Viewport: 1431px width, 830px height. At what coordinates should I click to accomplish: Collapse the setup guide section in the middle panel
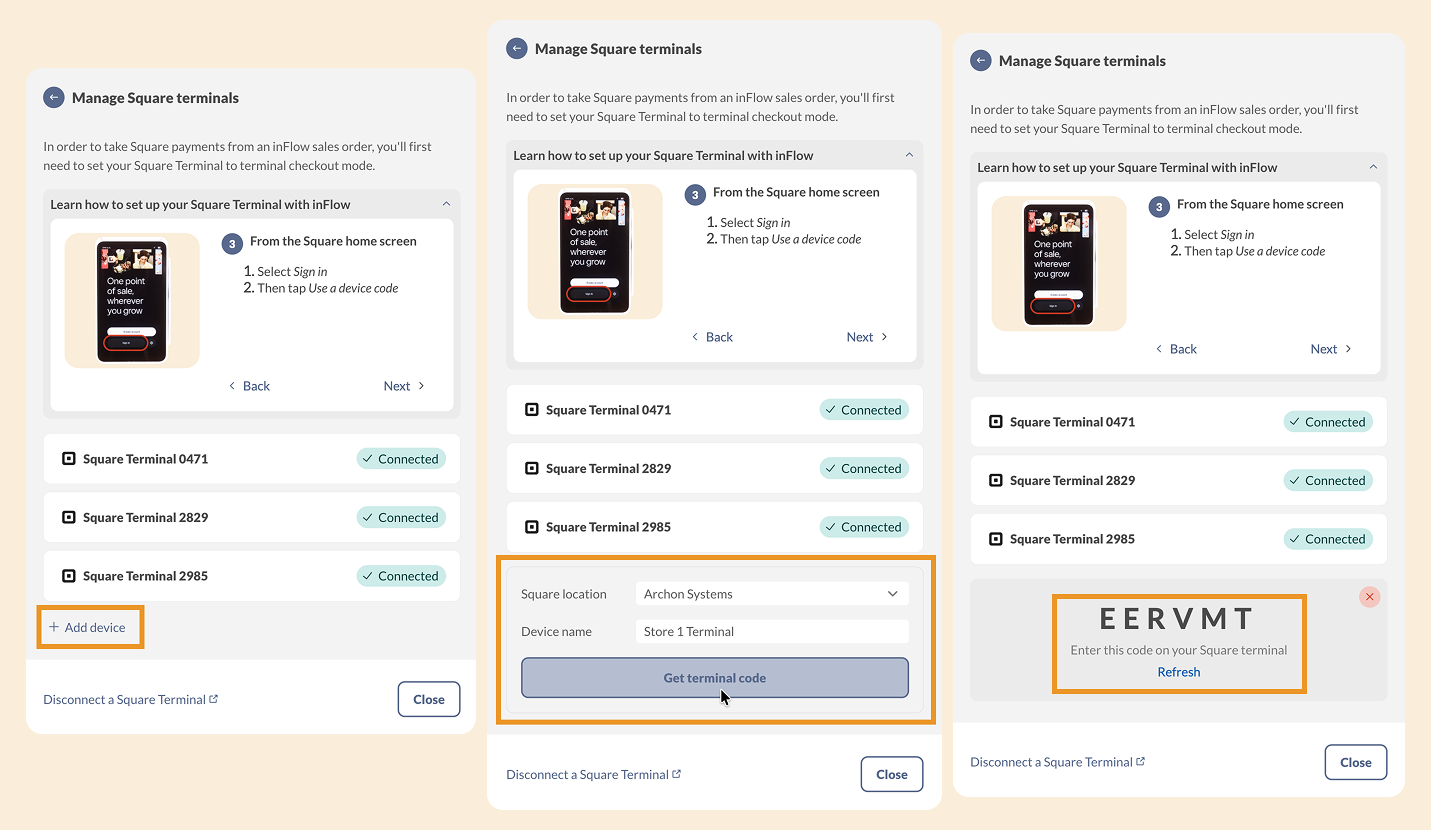(908, 155)
